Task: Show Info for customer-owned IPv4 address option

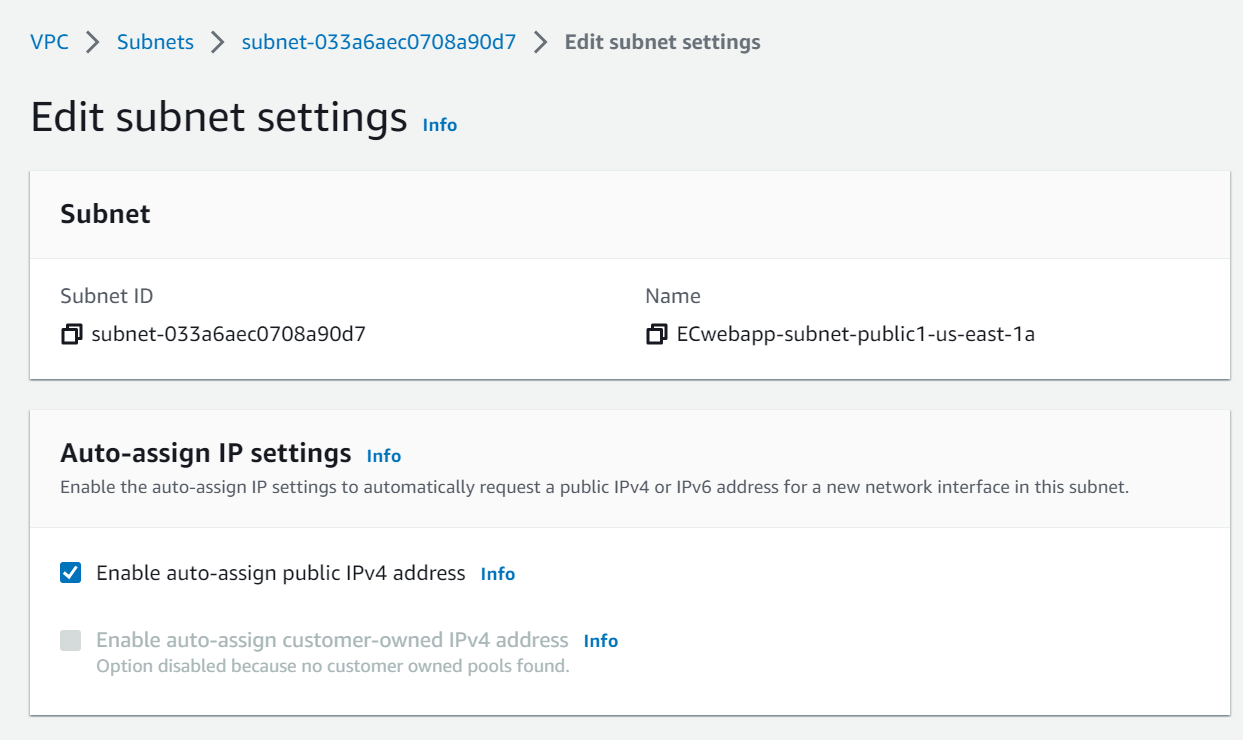Action: click(x=601, y=641)
